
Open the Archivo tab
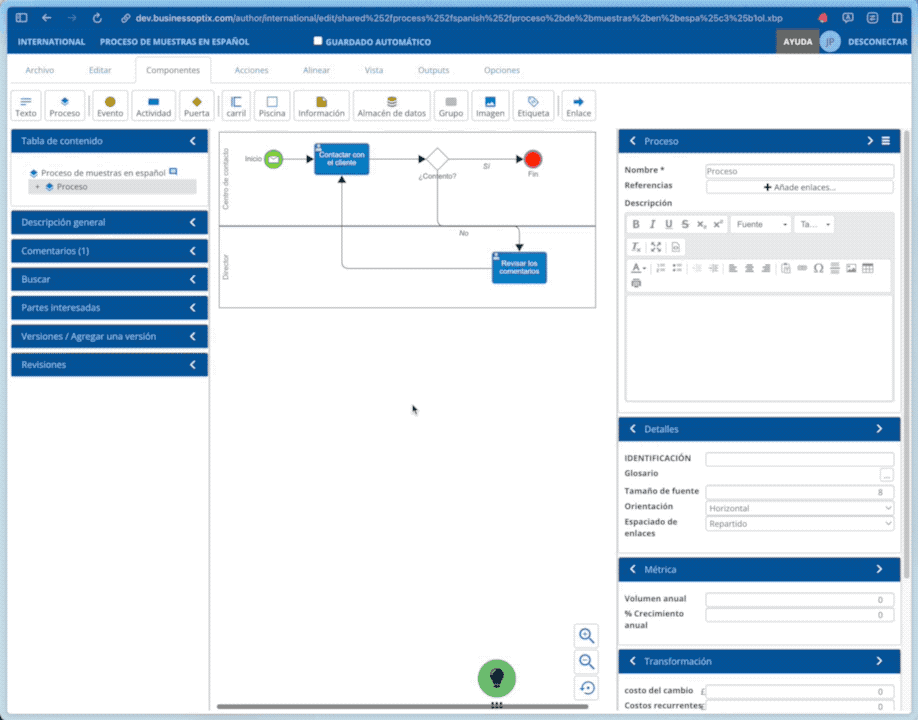tap(40, 70)
